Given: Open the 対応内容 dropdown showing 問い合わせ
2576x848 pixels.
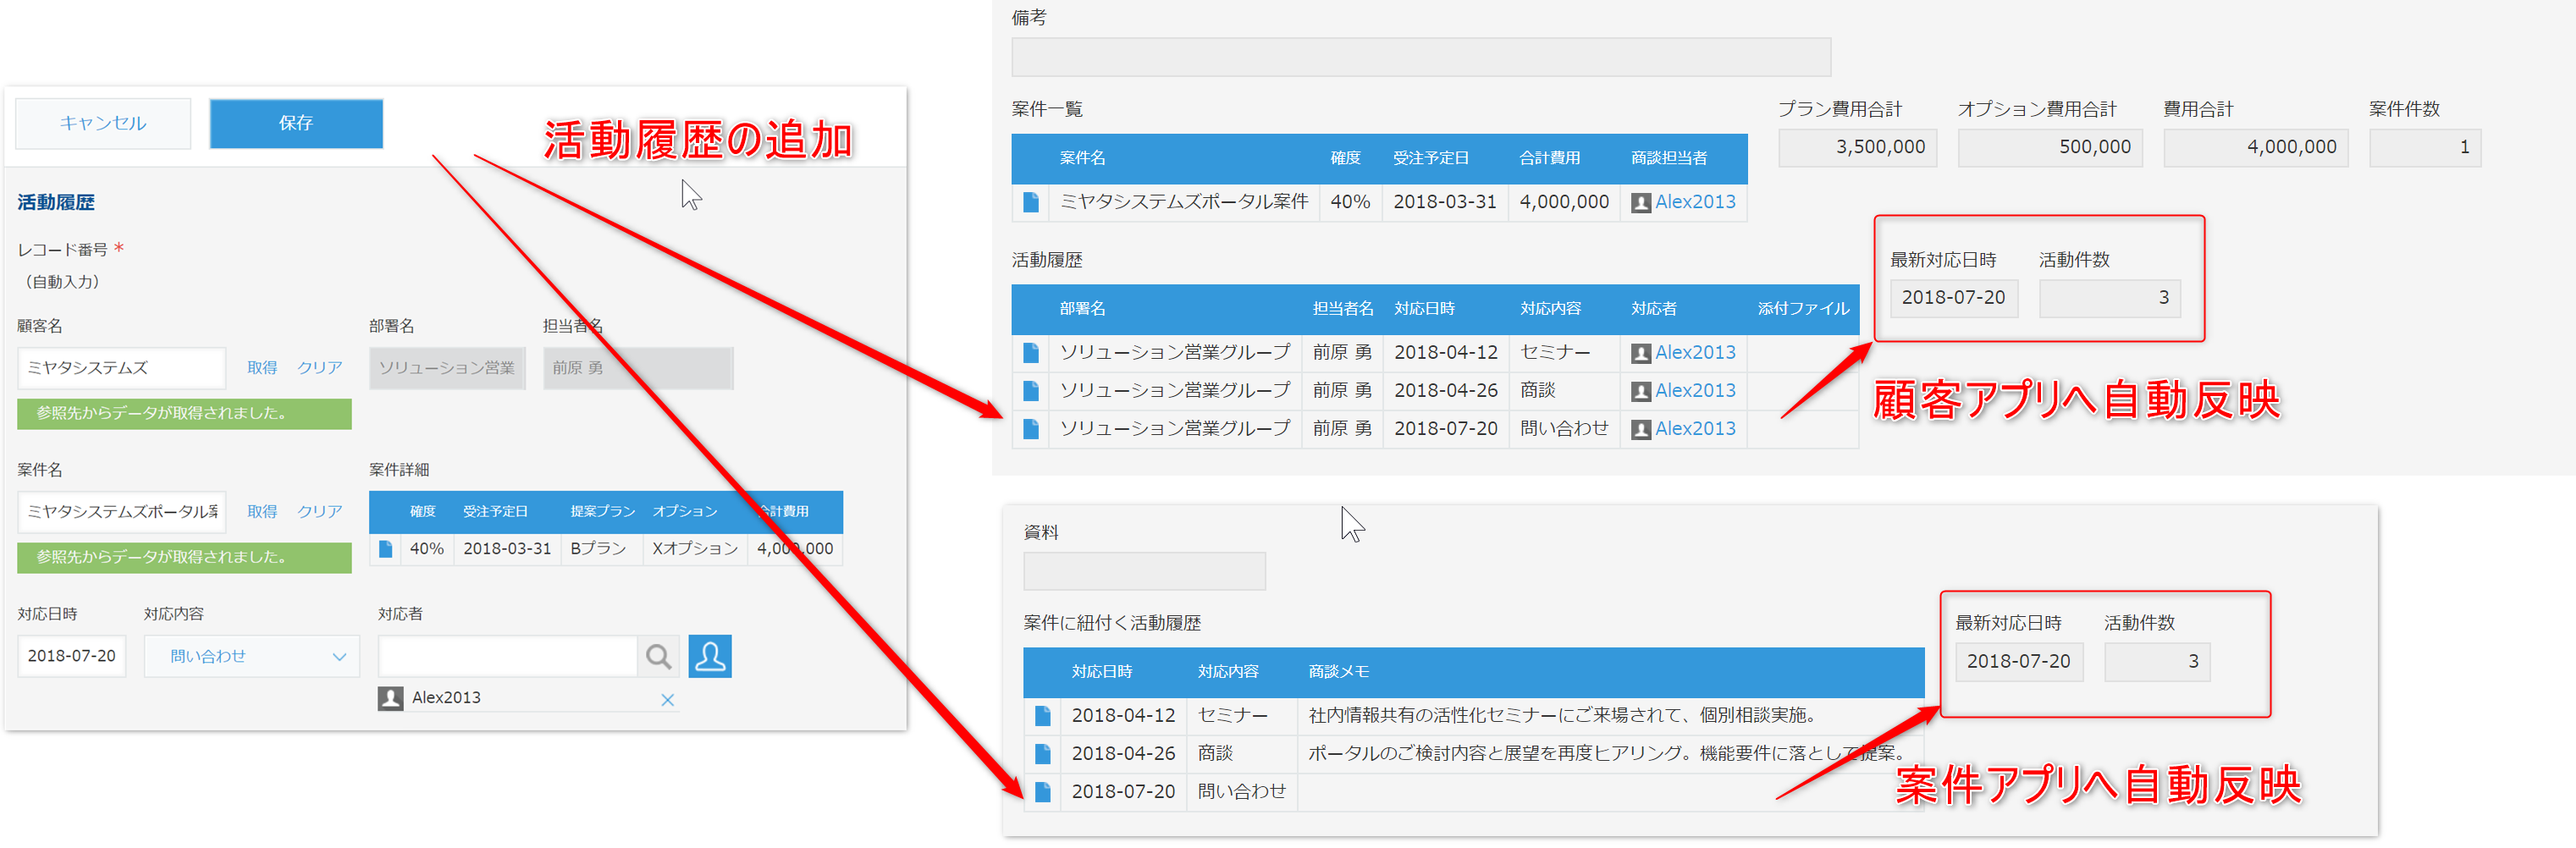Looking at the screenshot, I should tap(252, 656).
